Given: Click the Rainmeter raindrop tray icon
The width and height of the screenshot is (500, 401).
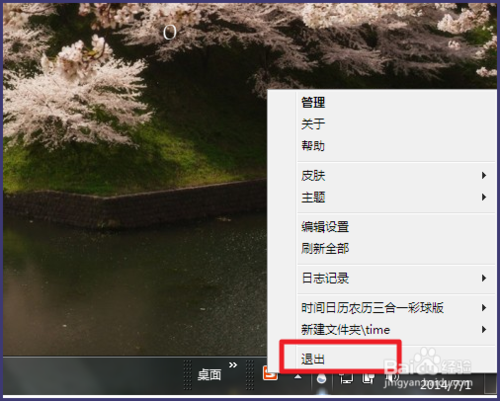Looking at the screenshot, I should point(321,378).
